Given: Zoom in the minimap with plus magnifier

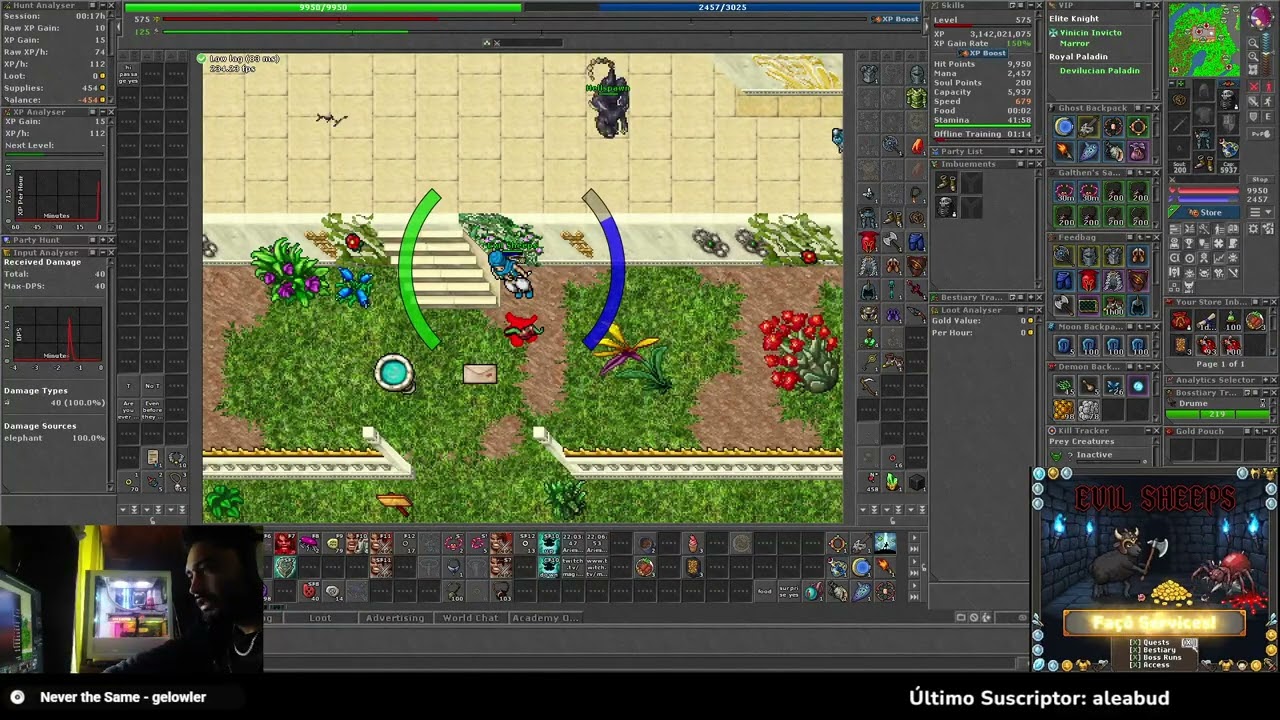Looking at the screenshot, I should click(1253, 56).
